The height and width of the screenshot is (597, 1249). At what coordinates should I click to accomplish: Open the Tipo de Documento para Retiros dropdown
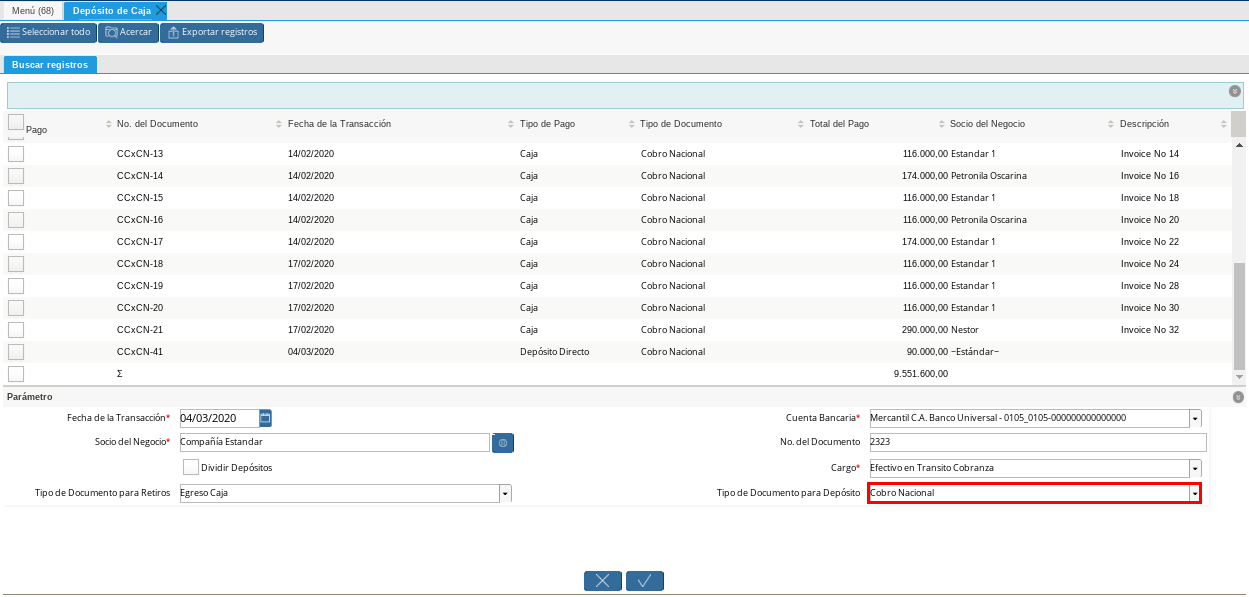pos(505,493)
